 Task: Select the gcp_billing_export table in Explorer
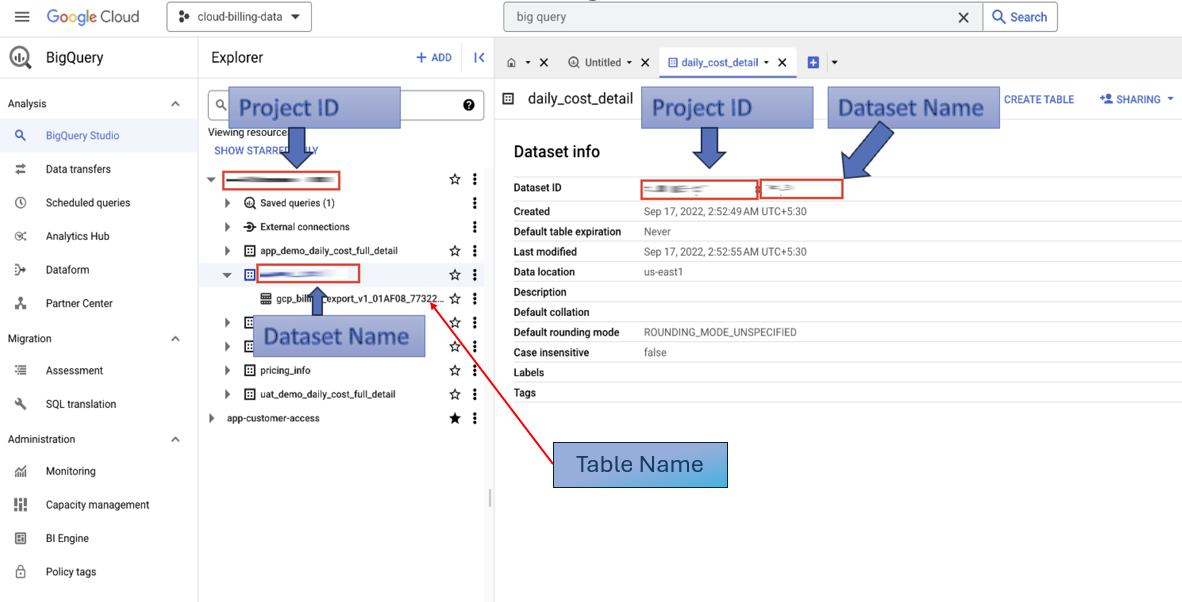[360, 298]
